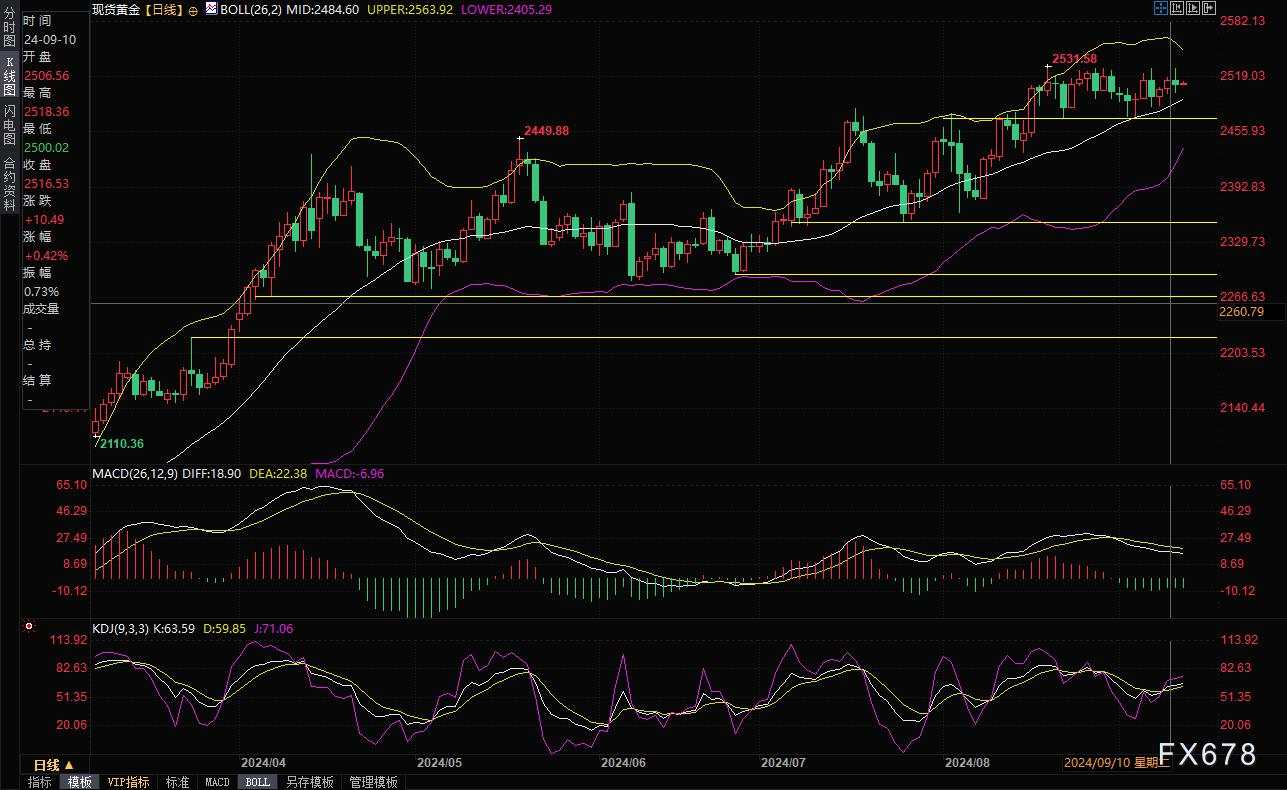Click the 2260.79 price axis marker
1287x790 pixels.
coord(1243,312)
